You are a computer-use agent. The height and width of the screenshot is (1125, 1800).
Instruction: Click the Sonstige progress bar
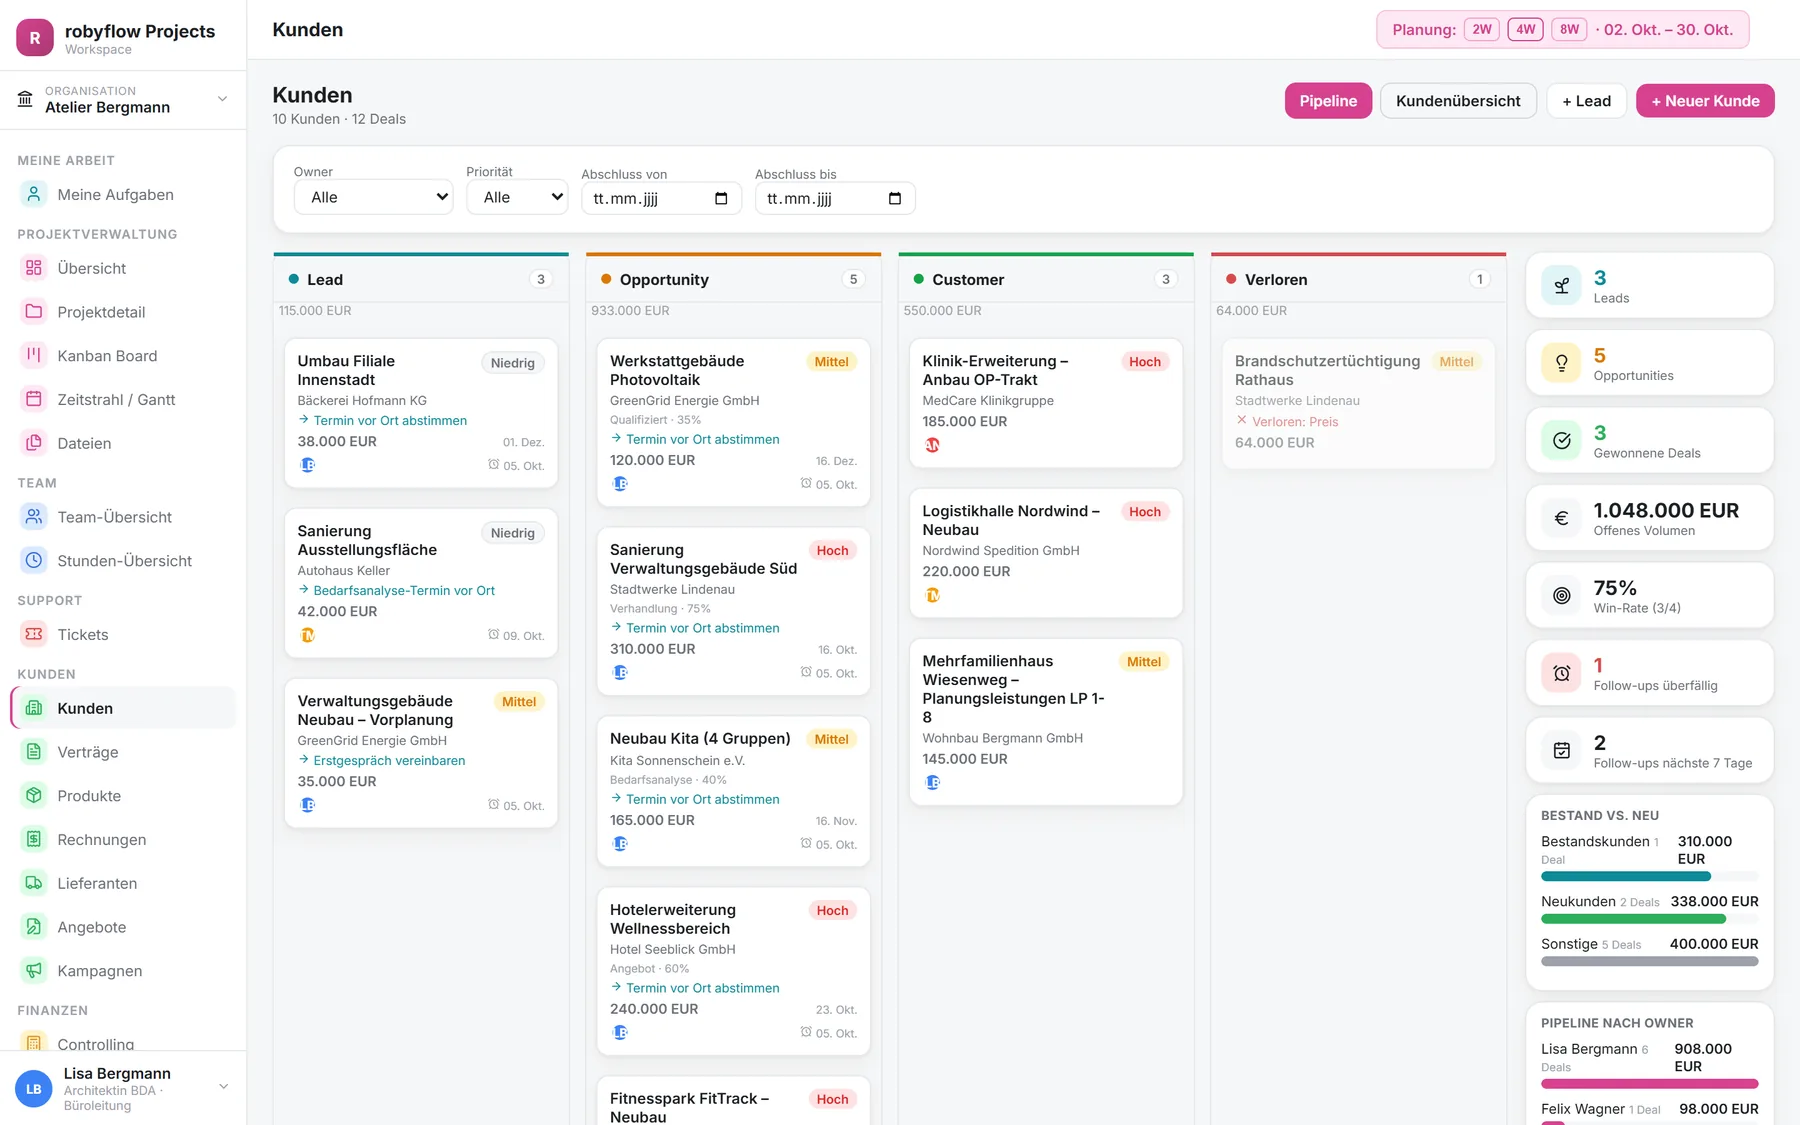pos(1649,961)
